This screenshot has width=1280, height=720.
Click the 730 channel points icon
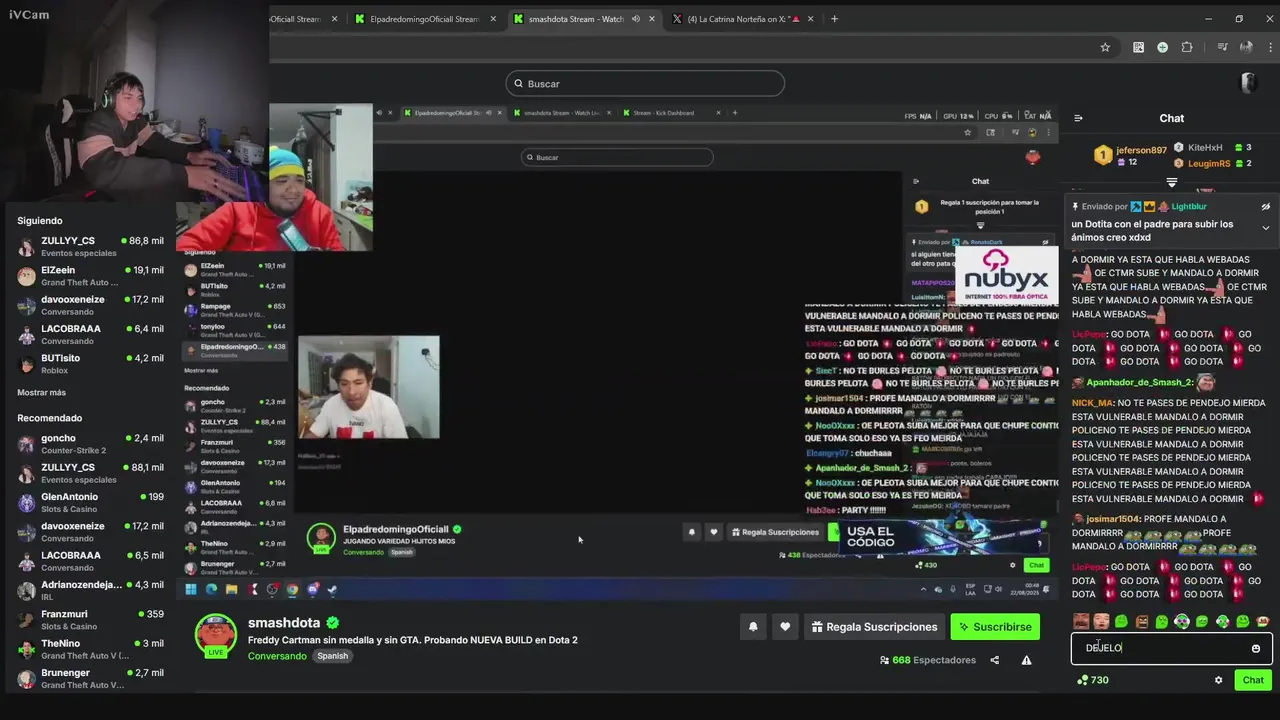pos(1082,680)
